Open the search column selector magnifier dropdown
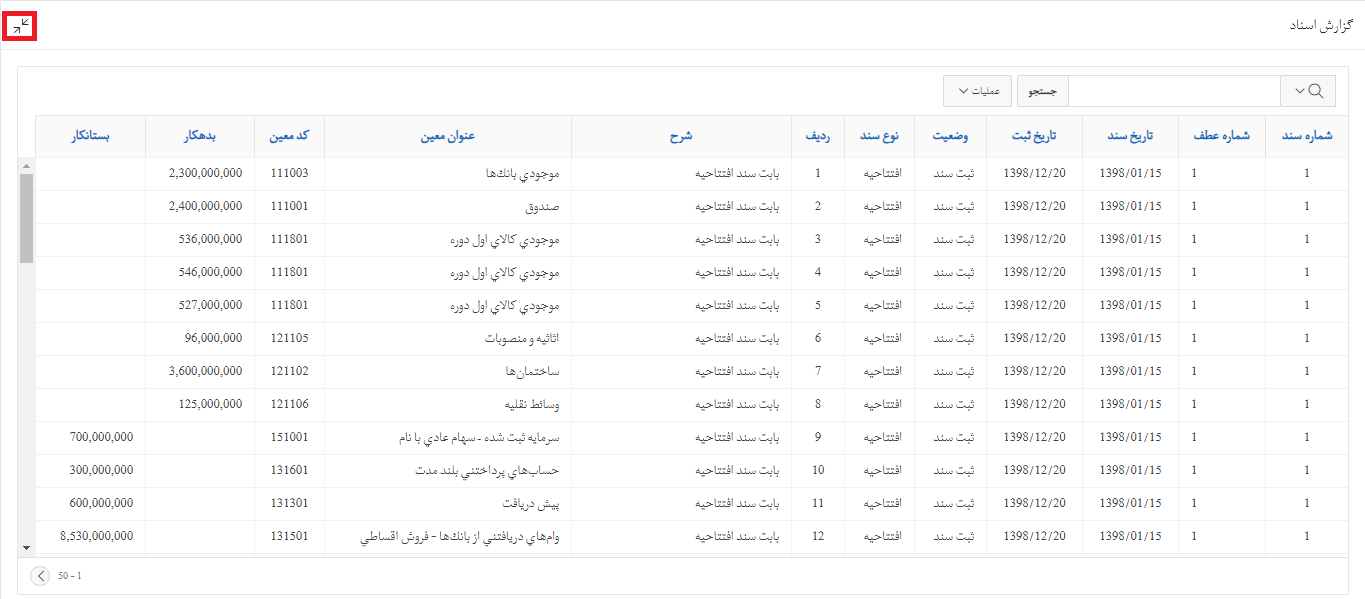 click(x=1308, y=91)
